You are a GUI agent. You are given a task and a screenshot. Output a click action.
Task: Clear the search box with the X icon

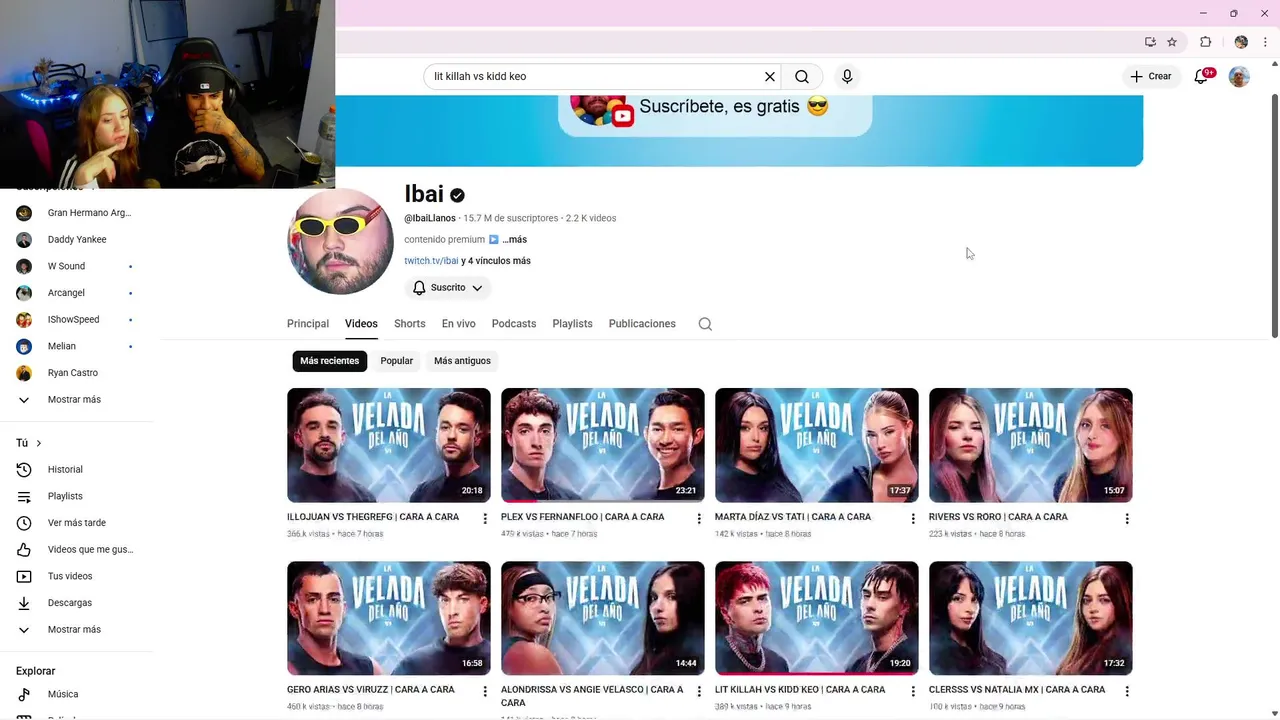click(770, 76)
